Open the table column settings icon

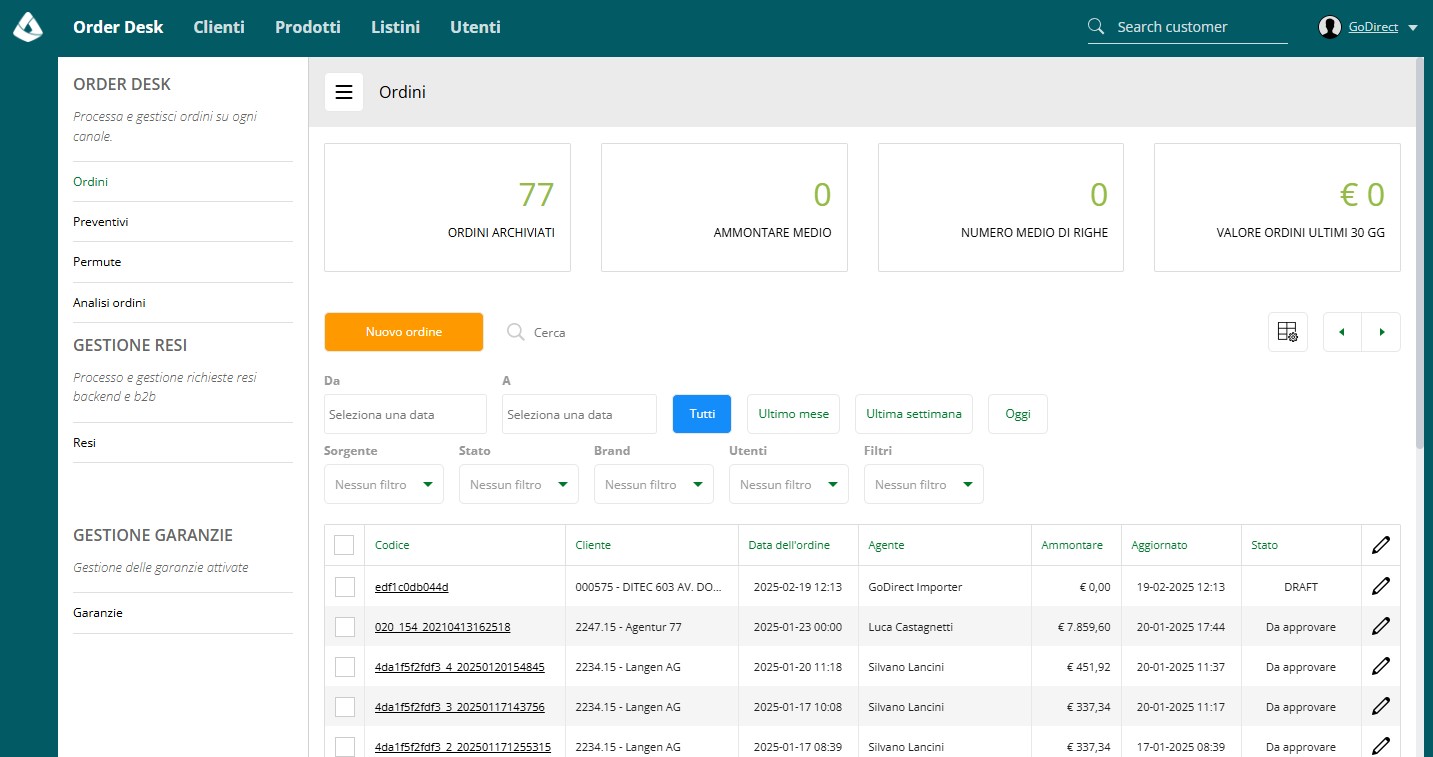(1287, 332)
